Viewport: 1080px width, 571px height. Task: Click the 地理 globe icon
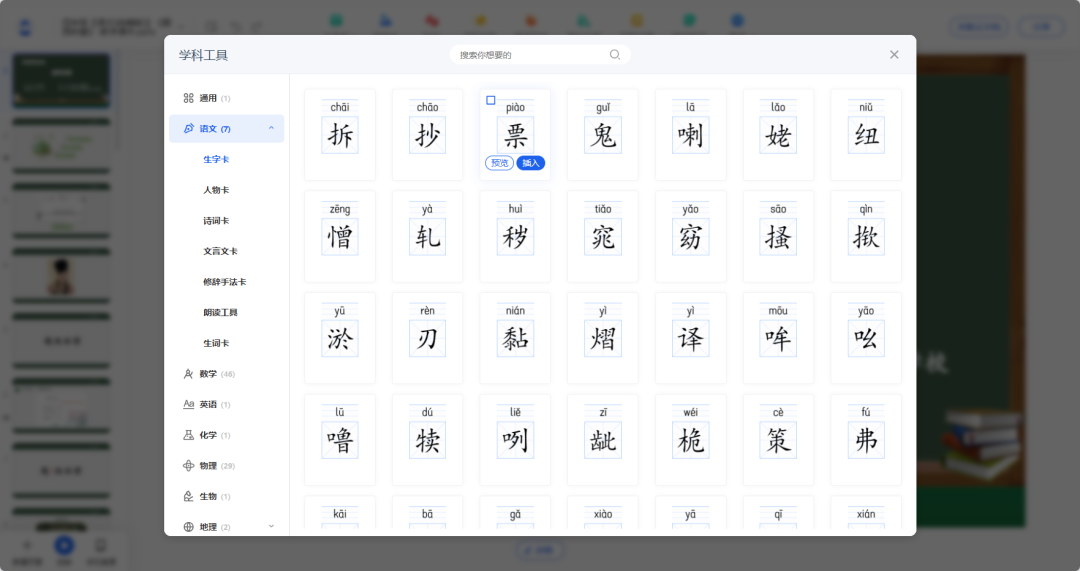click(188, 527)
